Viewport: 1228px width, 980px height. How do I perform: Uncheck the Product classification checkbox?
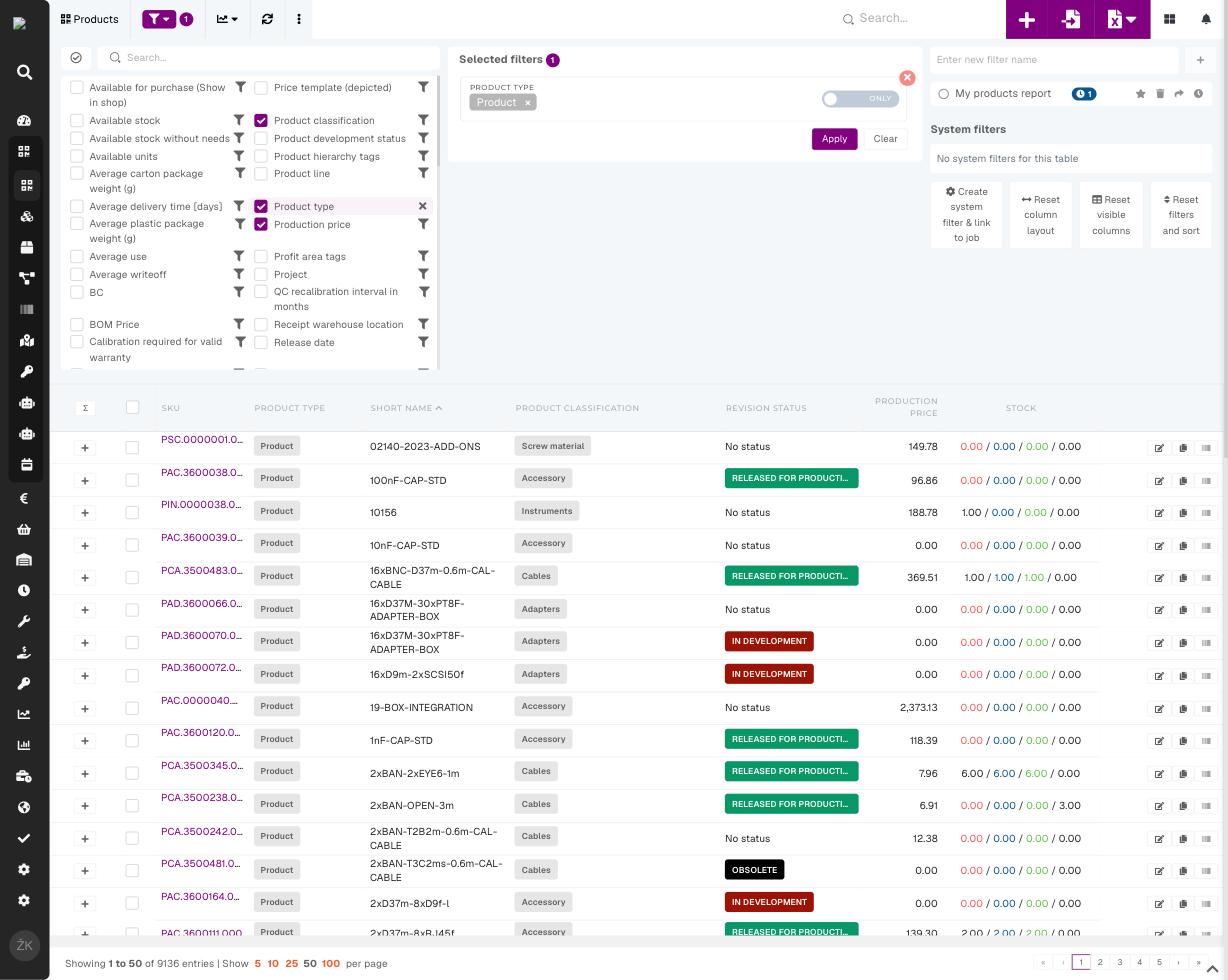tap(261, 121)
